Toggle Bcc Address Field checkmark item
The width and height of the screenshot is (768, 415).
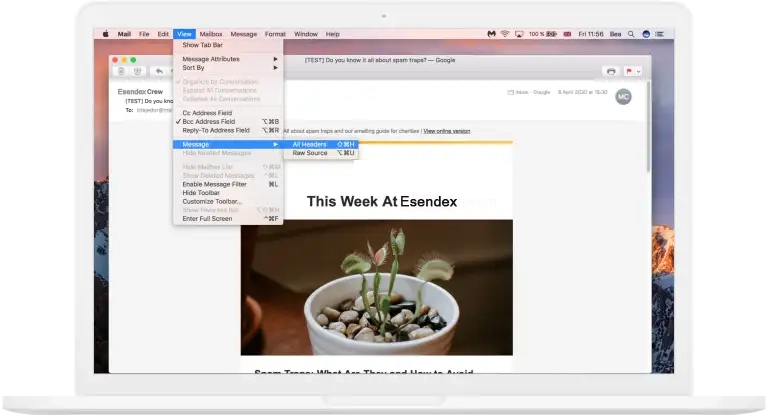(x=228, y=122)
